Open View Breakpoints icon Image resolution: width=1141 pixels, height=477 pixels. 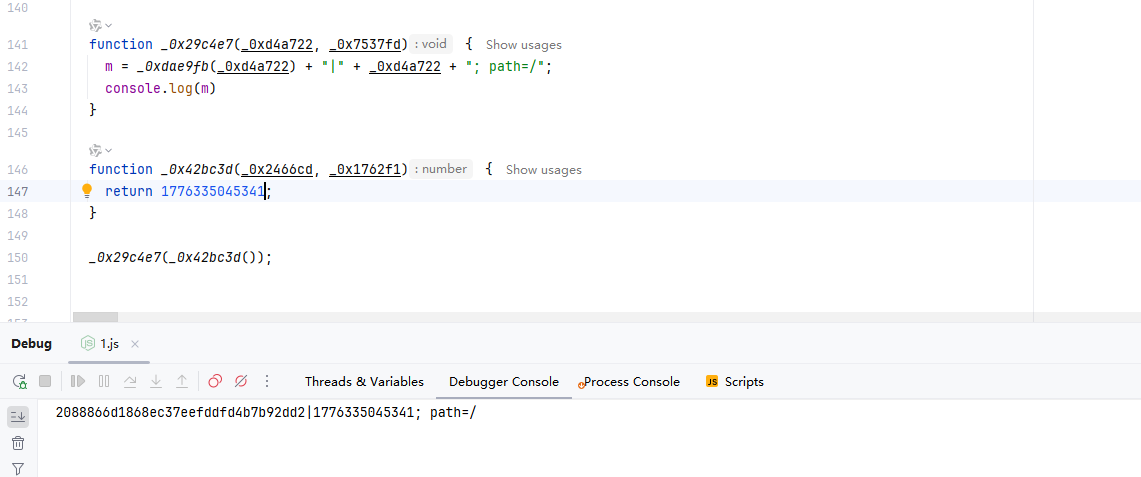[215, 381]
